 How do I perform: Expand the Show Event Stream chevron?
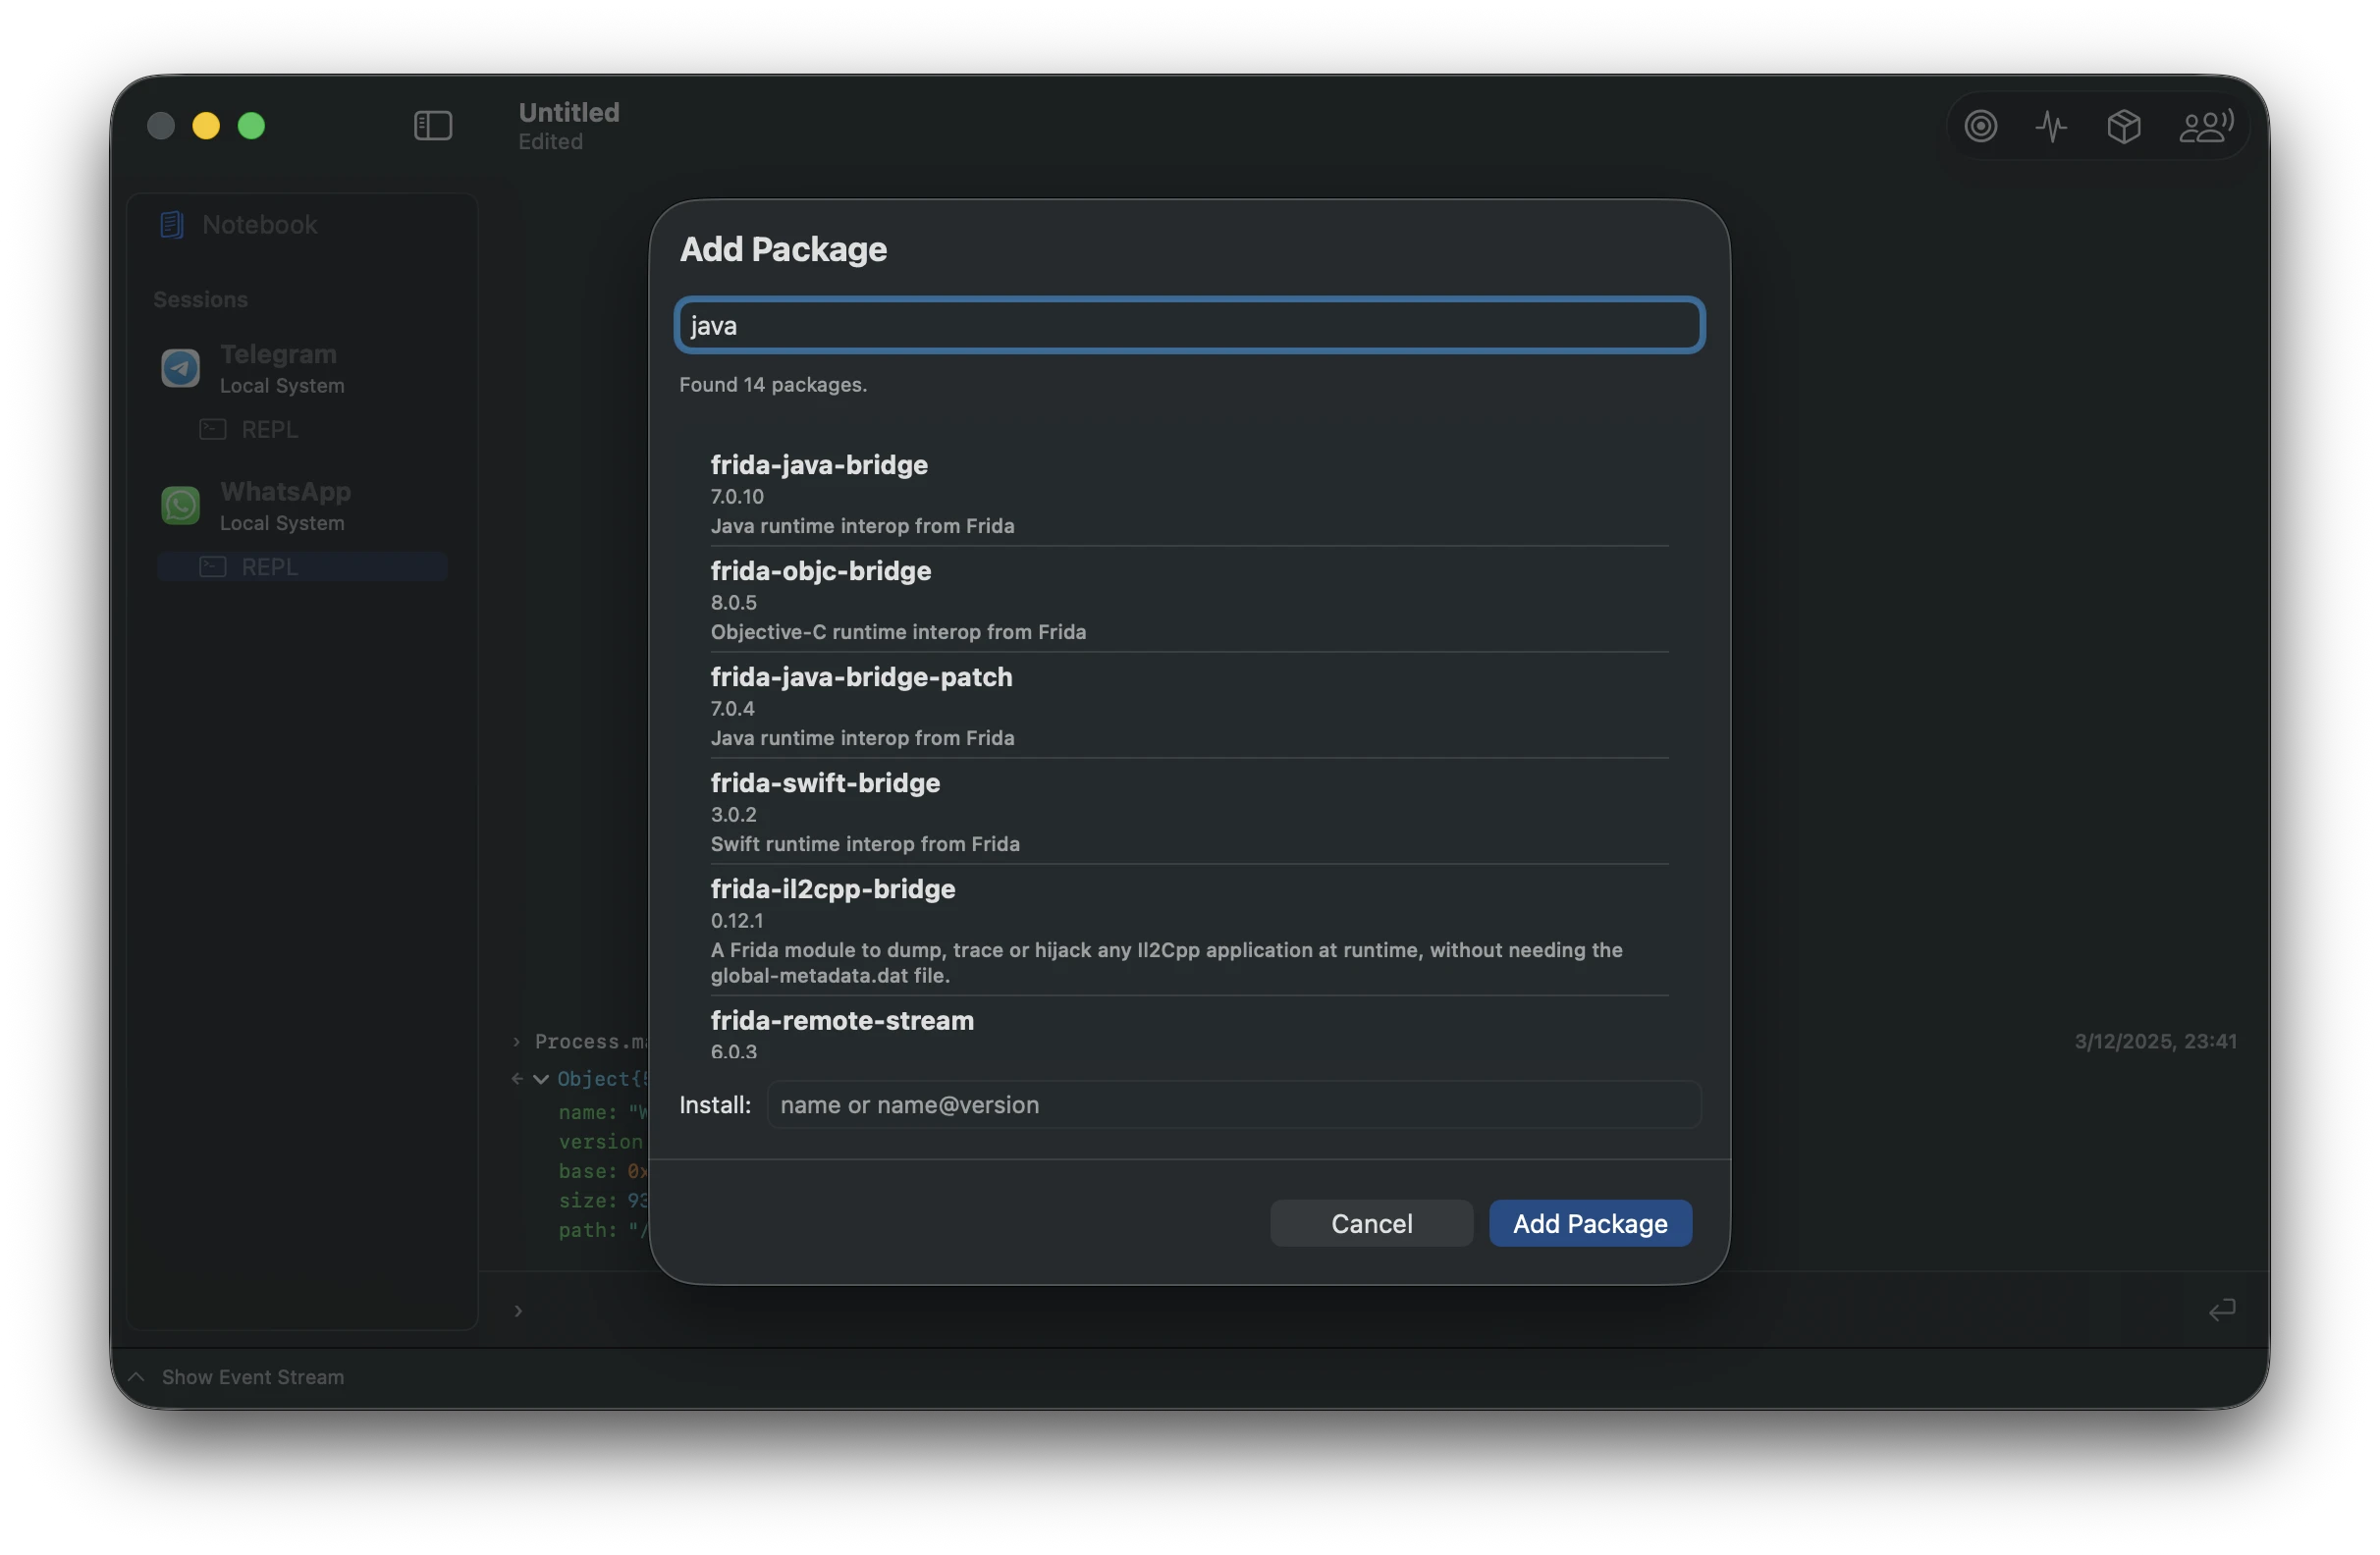point(137,1377)
